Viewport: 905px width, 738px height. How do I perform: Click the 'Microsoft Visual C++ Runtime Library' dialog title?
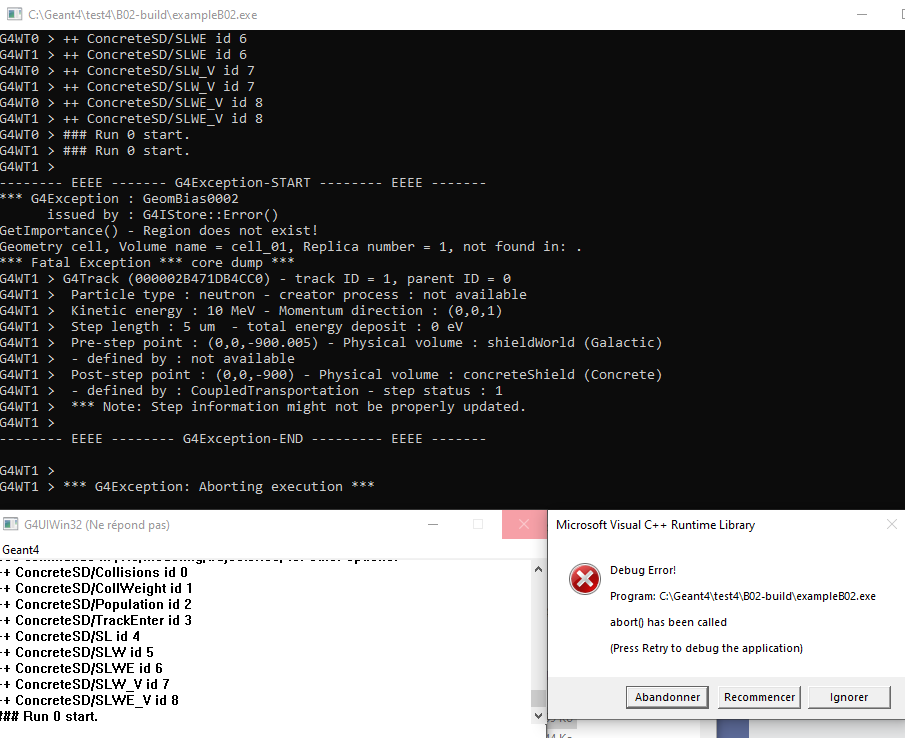pyautogui.click(x=655, y=525)
